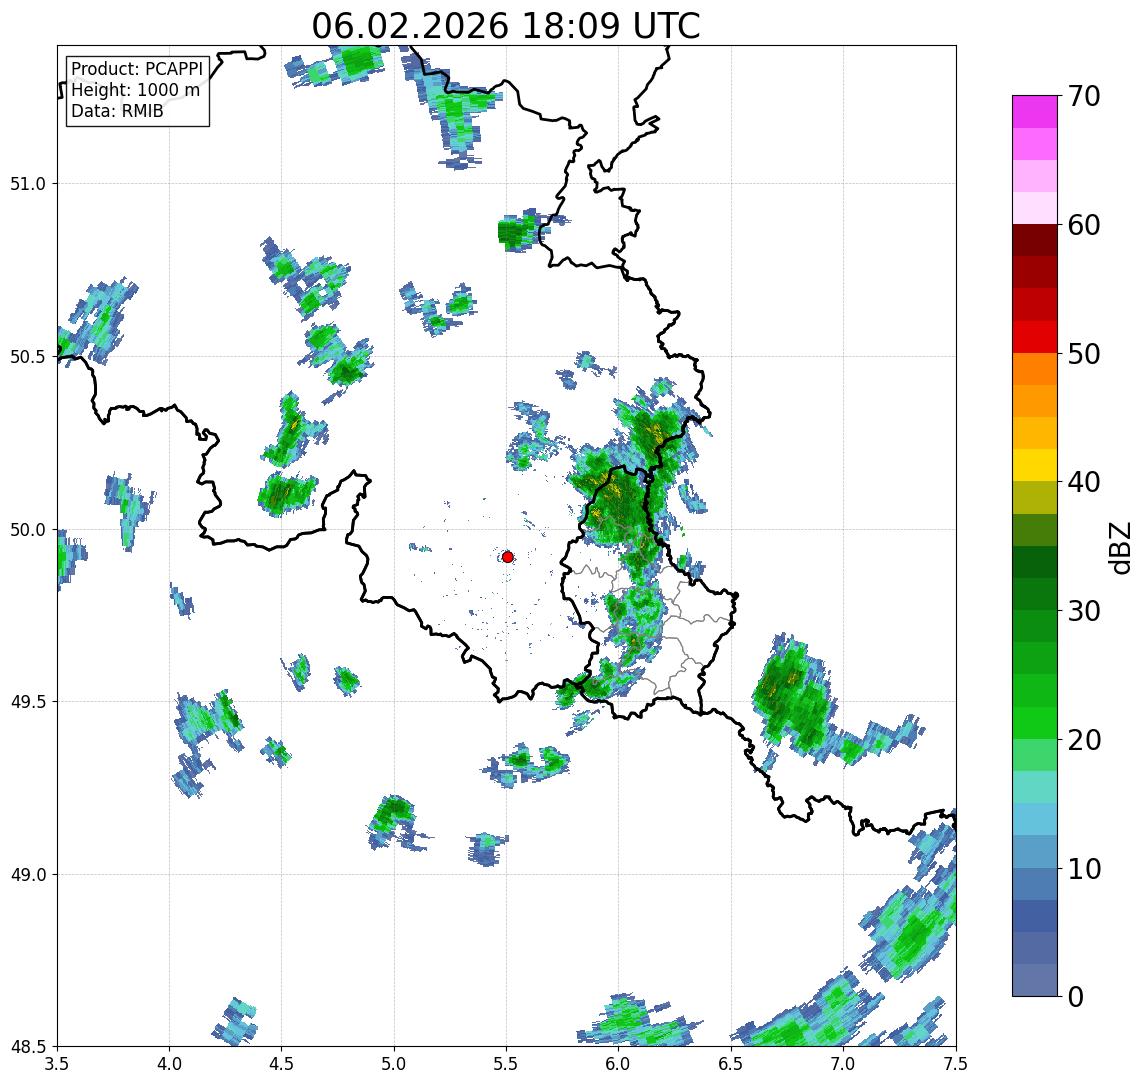Image resolution: width=1145 pixels, height=1084 pixels.
Task: Click the colorbar tick label 30
Action: [x=1084, y=611]
